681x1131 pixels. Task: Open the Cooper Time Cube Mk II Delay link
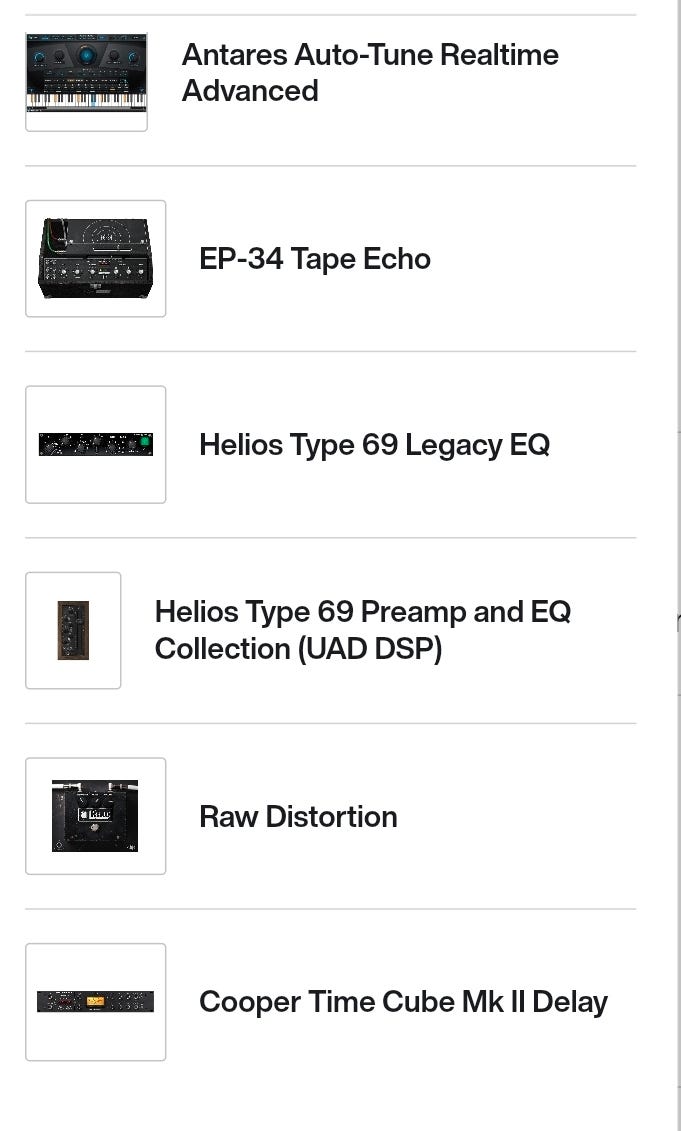coord(403,1002)
